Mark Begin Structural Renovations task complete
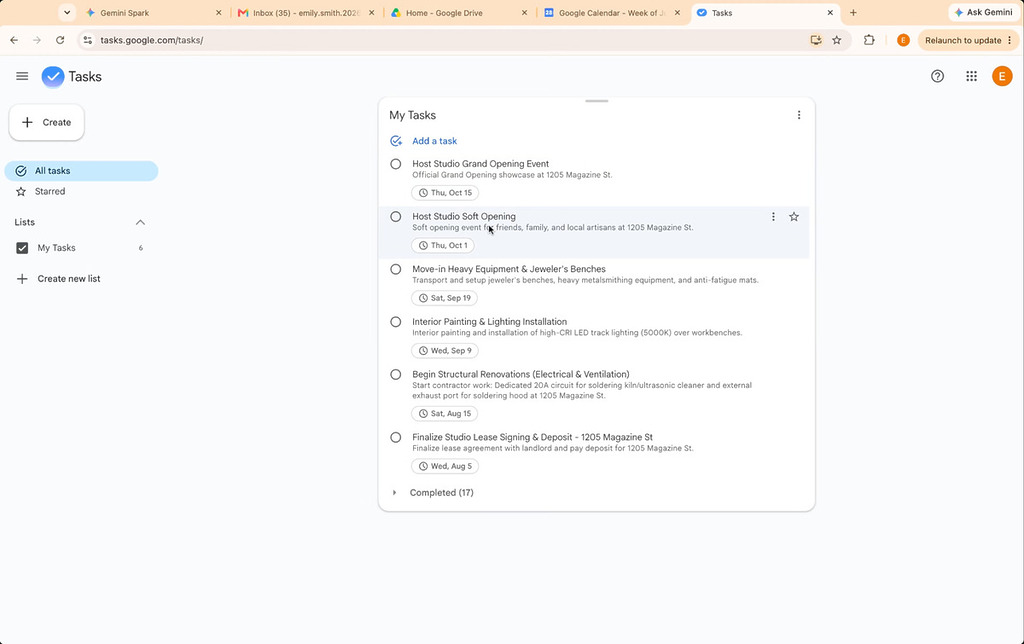Viewport: 1024px width, 644px height. point(396,375)
